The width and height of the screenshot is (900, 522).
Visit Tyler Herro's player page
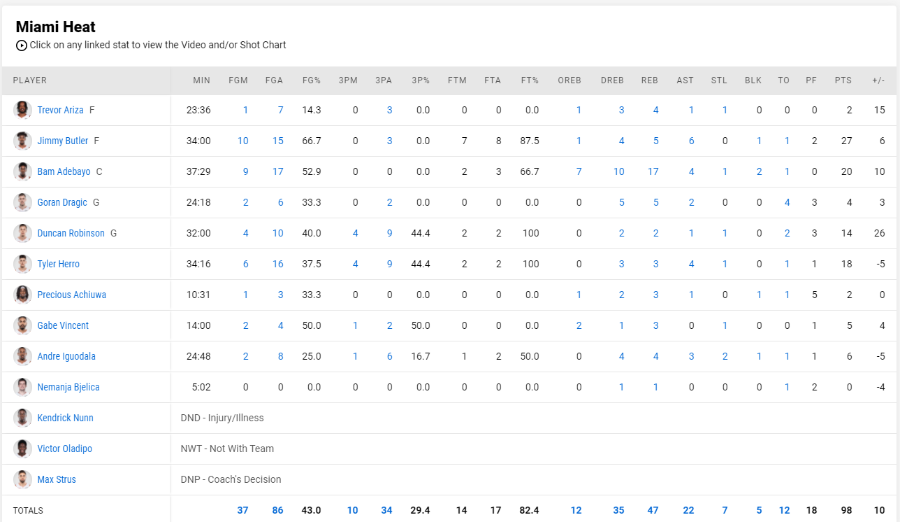[59, 264]
